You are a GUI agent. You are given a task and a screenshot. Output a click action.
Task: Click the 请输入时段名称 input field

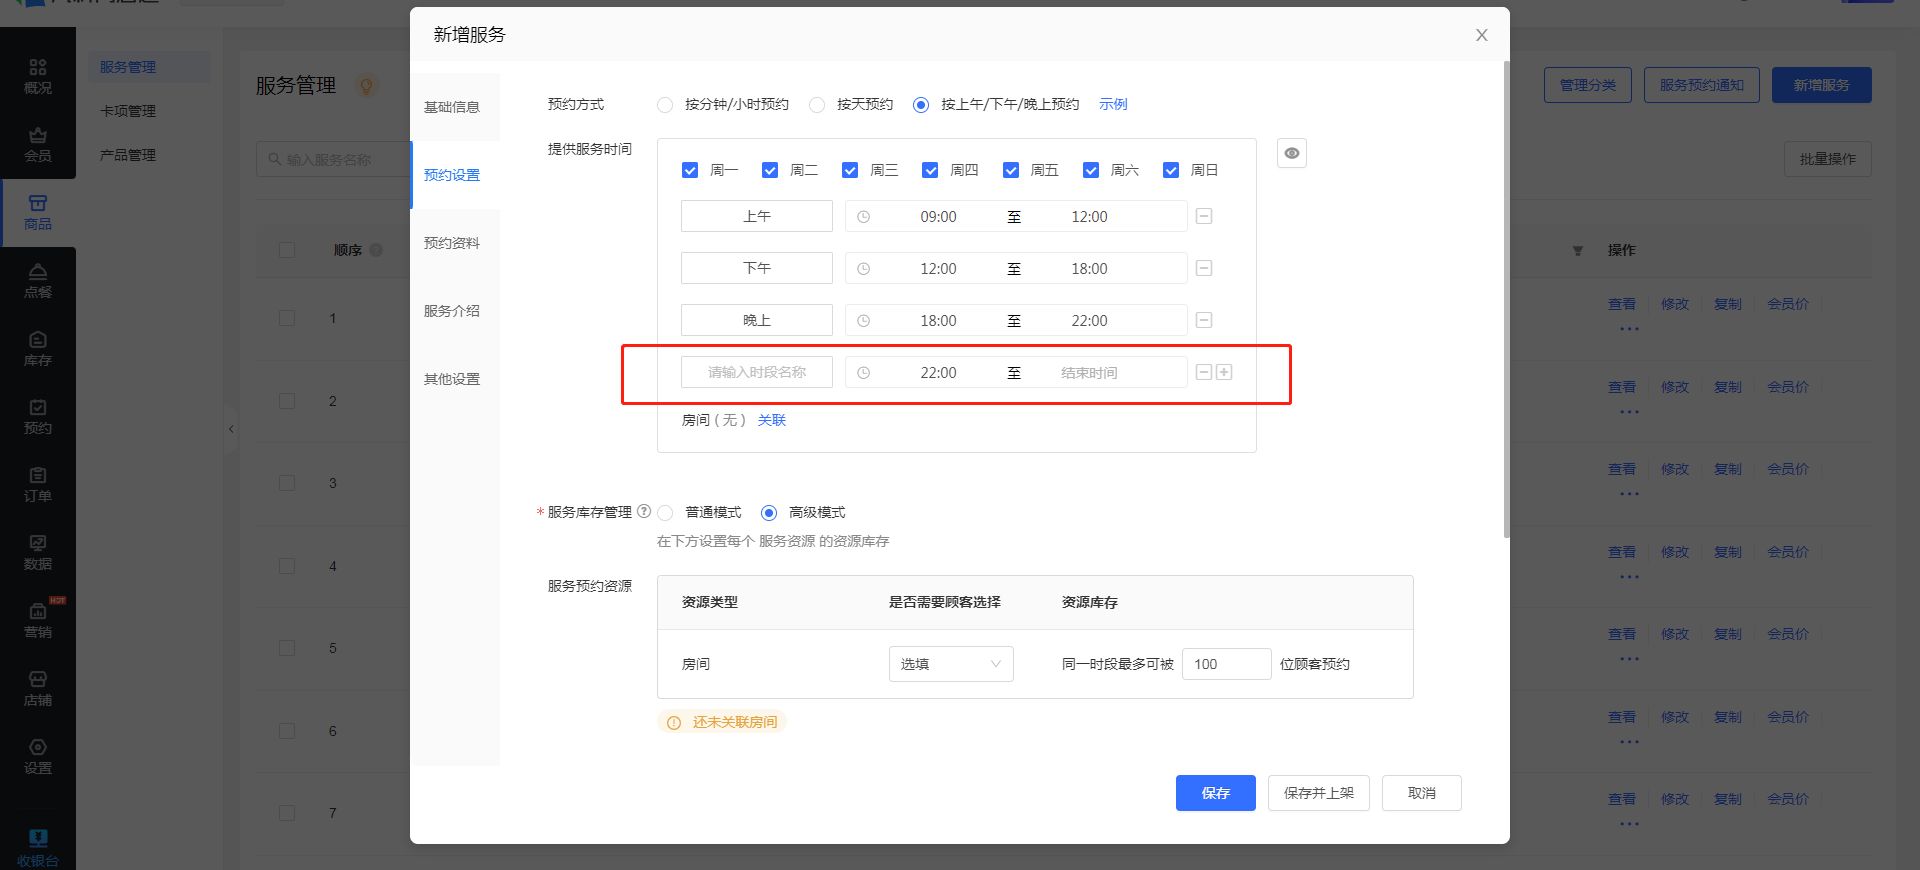(x=757, y=372)
